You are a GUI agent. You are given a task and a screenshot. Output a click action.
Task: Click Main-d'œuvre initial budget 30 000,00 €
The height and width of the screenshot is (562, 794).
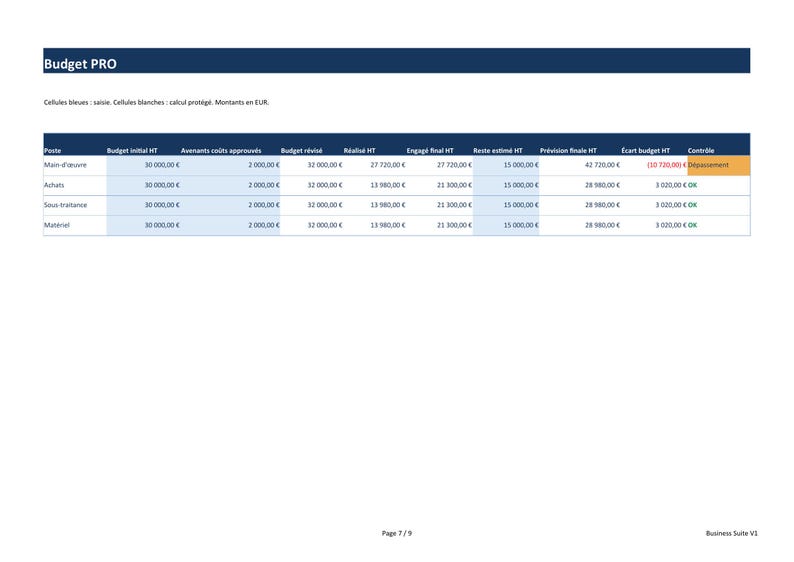[x=162, y=165]
